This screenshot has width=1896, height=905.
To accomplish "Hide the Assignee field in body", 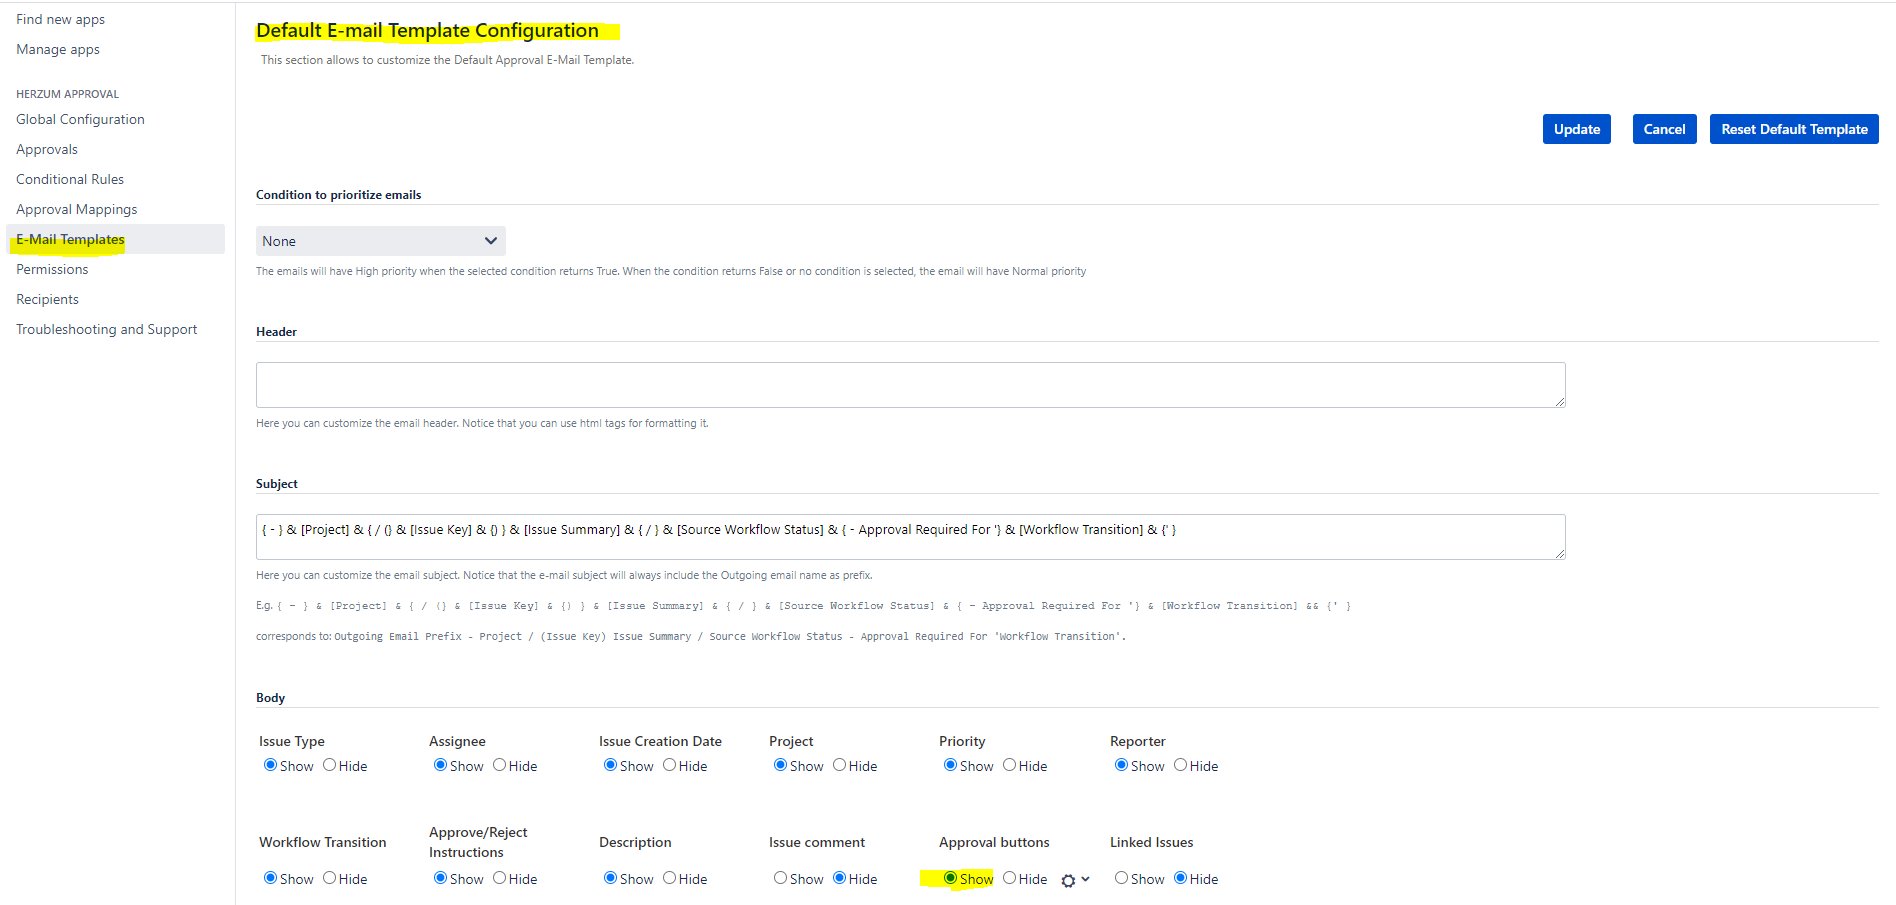I will [499, 765].
